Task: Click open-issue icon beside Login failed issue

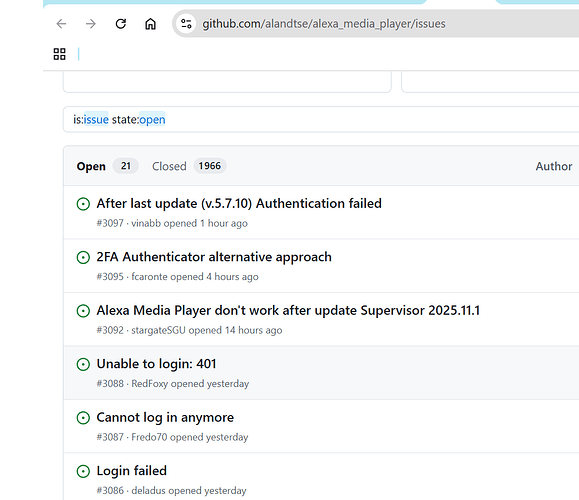Action: [83, 471]
